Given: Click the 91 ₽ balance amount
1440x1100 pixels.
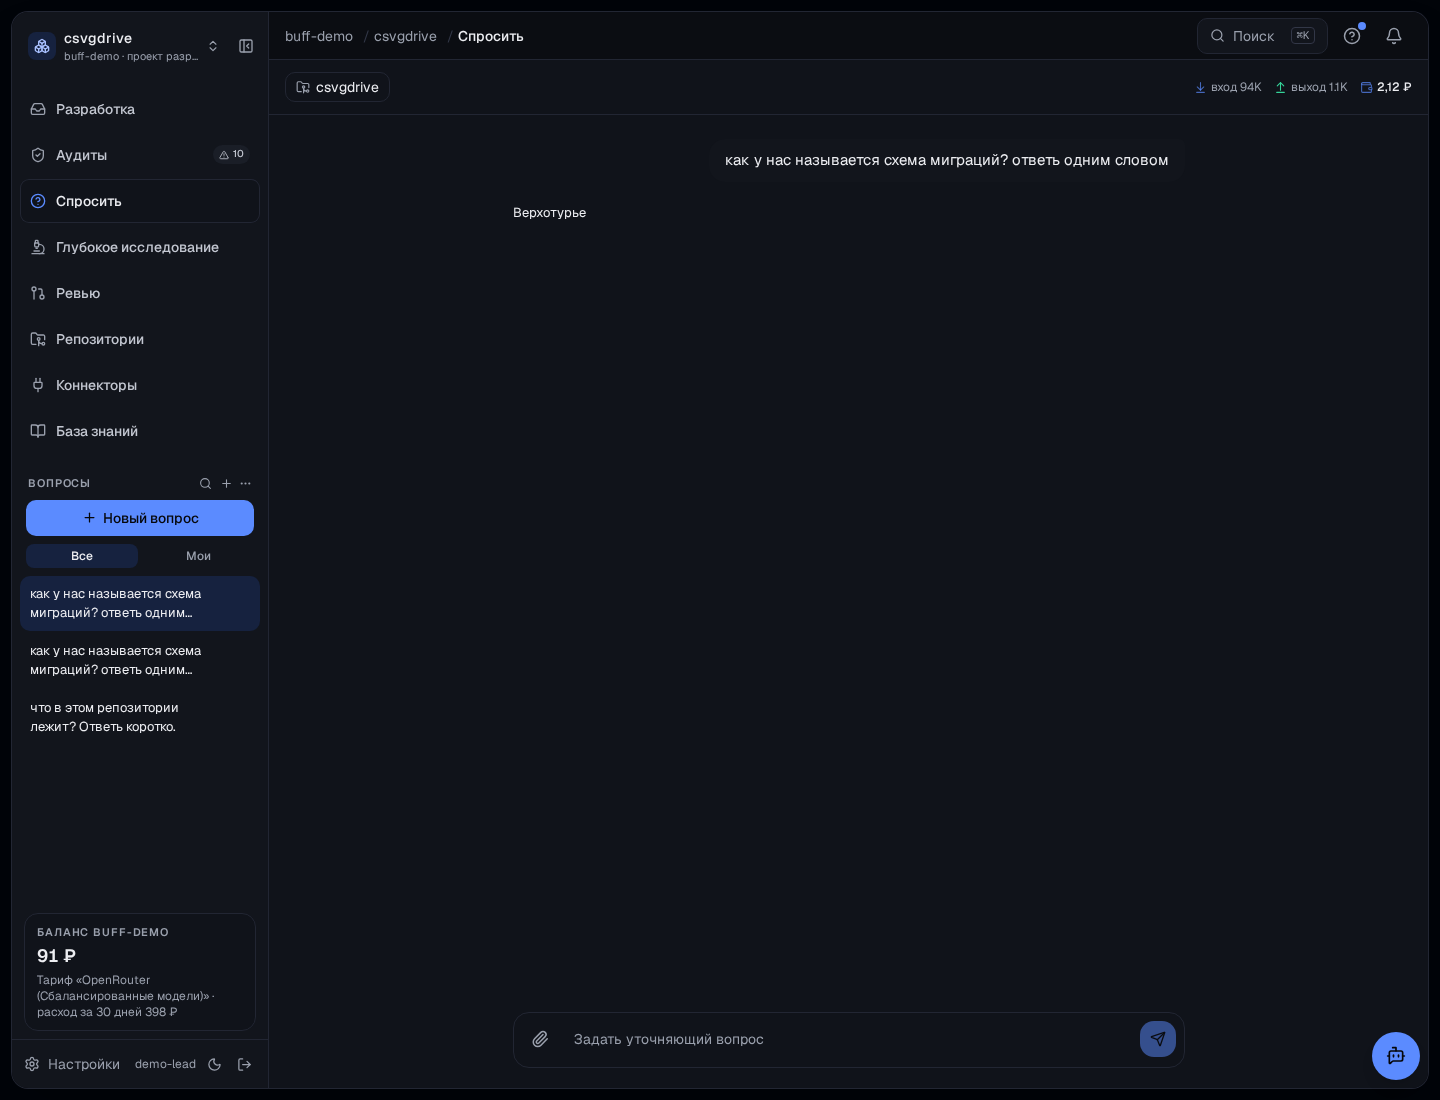Looking at the screenshot, I should pos(56,956).
